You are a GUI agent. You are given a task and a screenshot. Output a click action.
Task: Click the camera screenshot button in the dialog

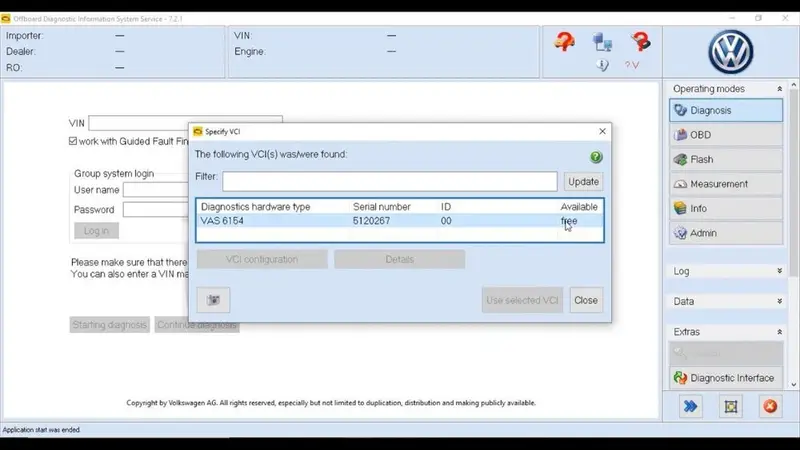(x=213, y=300)
